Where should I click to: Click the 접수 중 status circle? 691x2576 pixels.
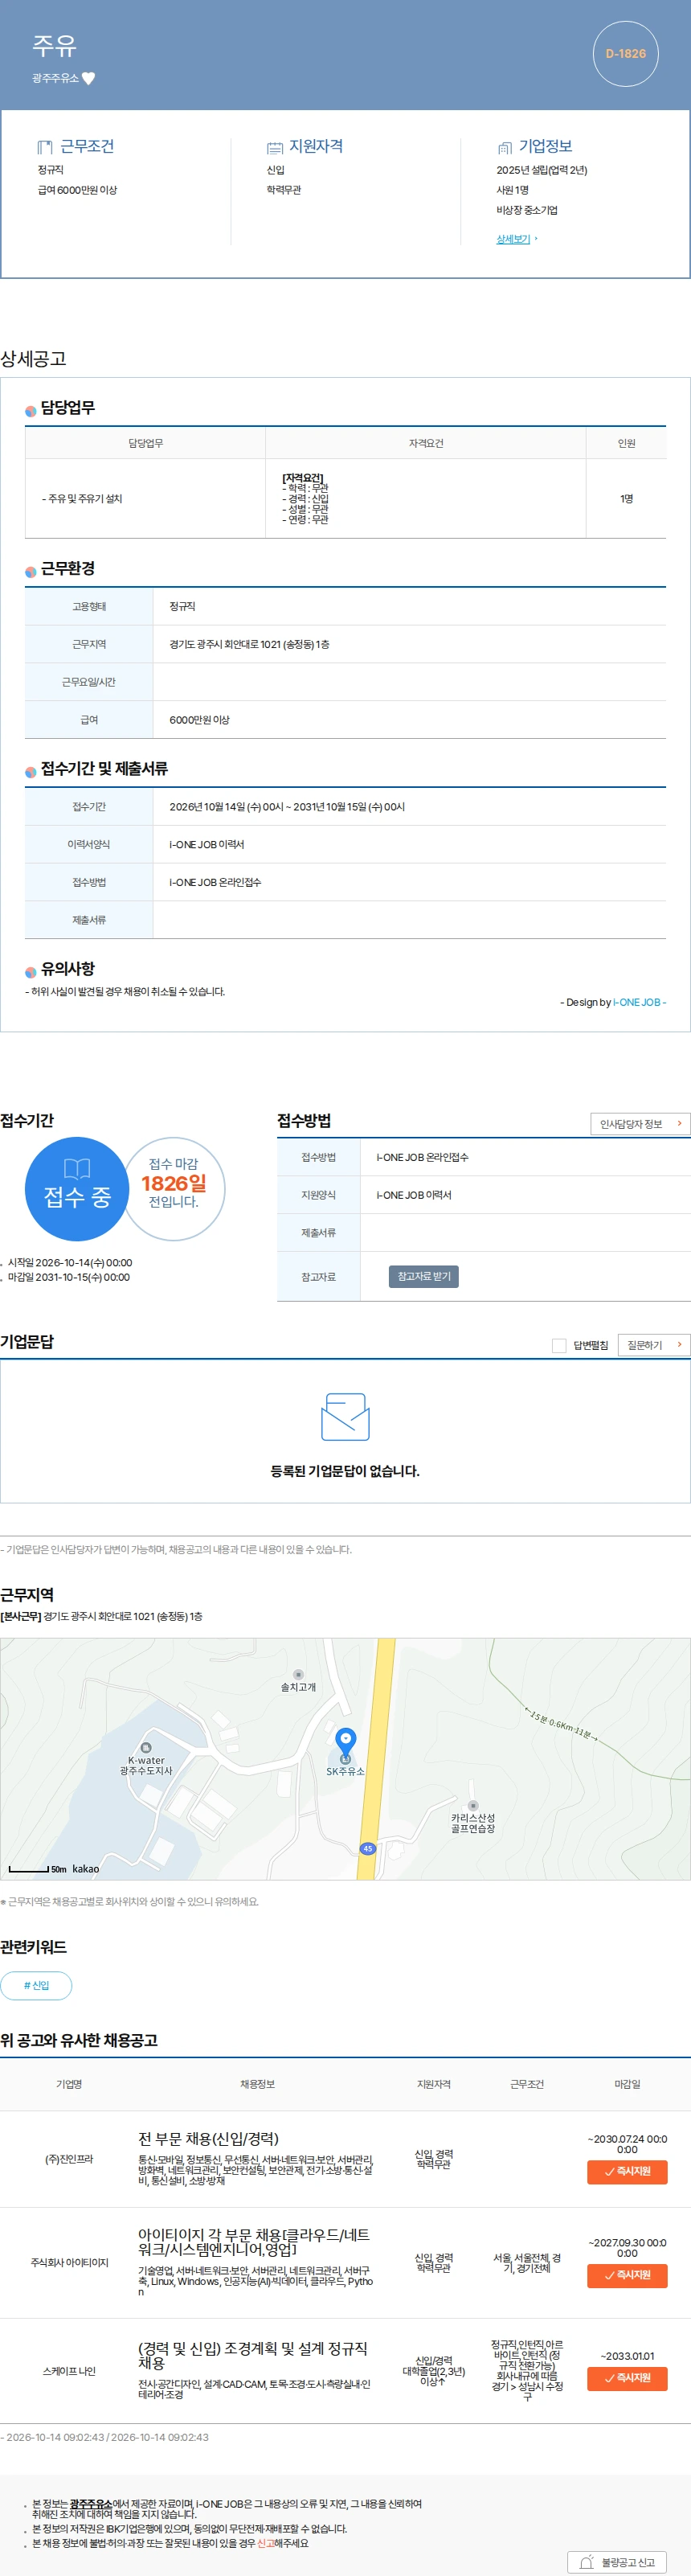point(77,1189)
